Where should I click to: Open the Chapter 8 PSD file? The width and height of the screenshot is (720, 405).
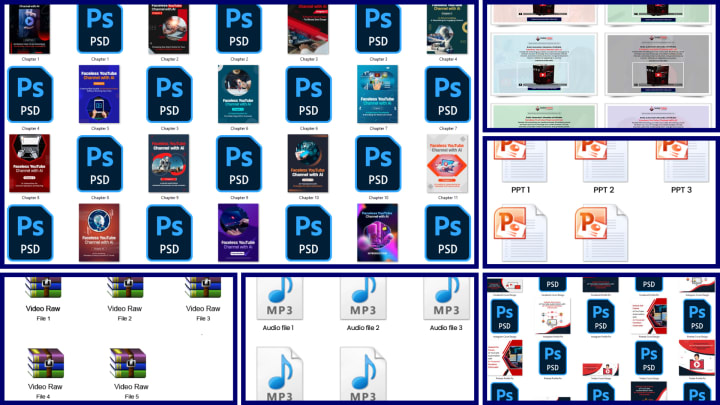pyautogui.click(x=100, y=163)
